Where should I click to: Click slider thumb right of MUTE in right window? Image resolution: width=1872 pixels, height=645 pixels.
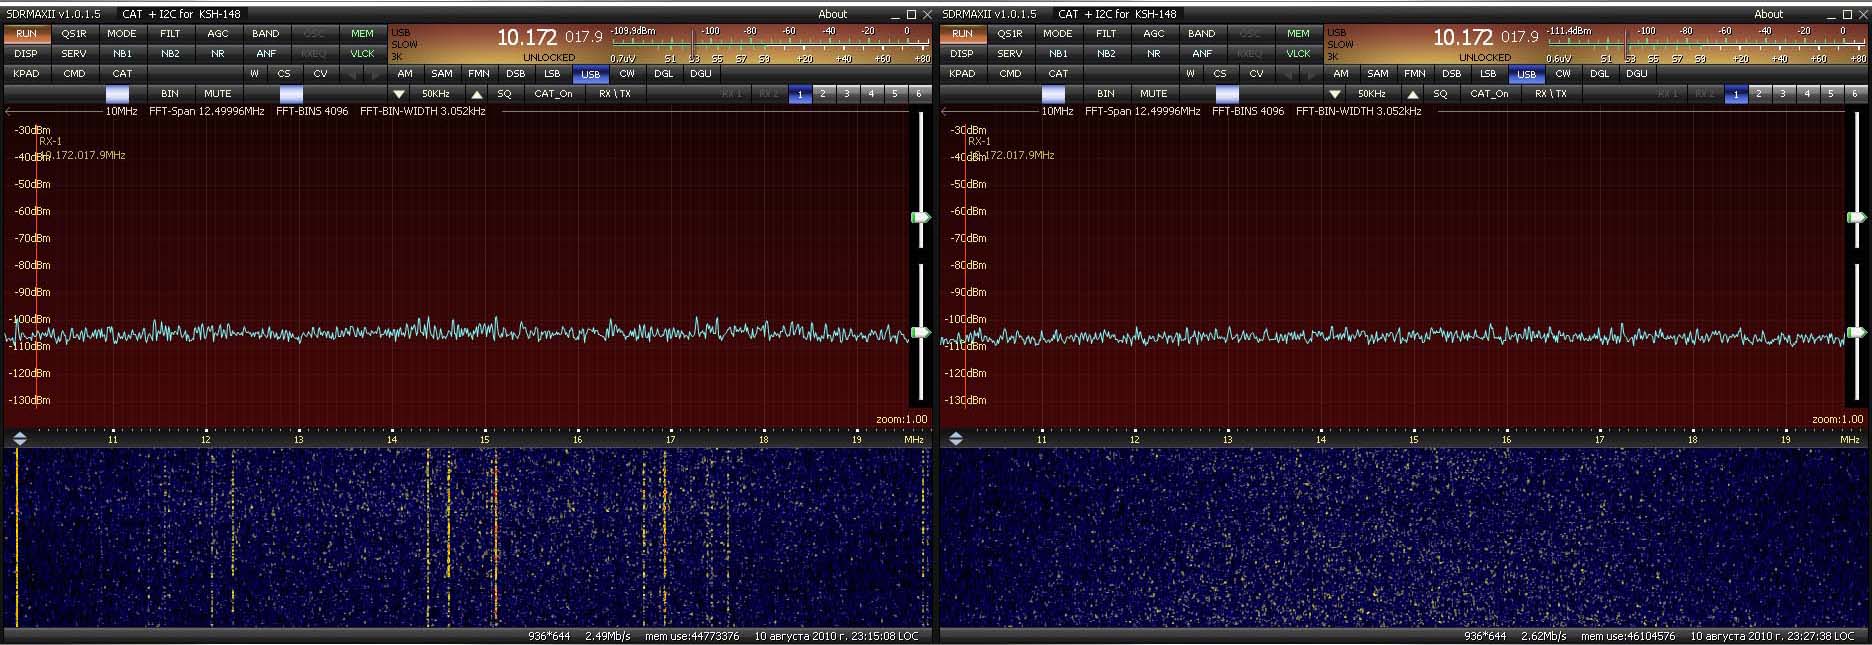coord(1227,94)
